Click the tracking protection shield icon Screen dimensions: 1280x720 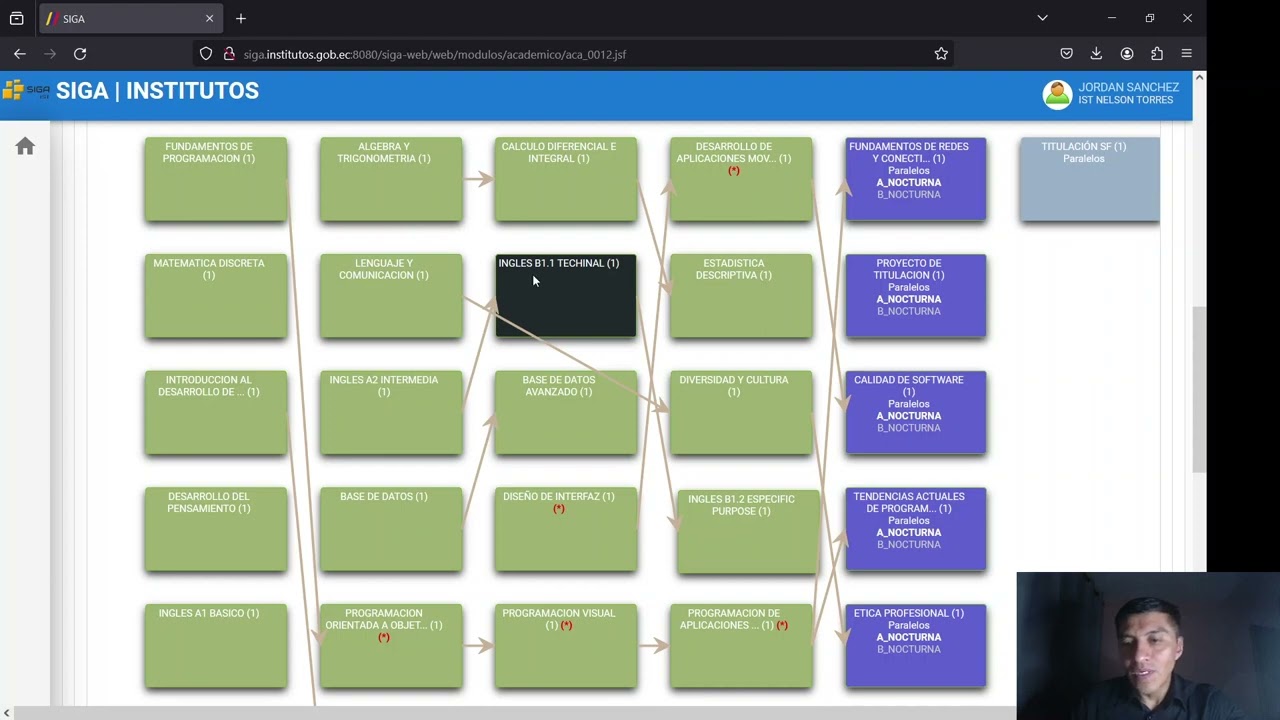click(206, 54)
